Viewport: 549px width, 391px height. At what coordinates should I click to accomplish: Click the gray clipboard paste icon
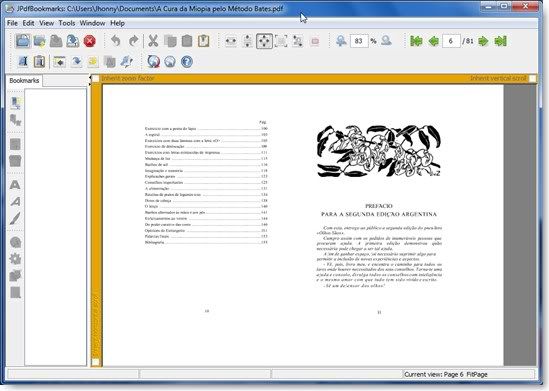(x=187, y=41)
